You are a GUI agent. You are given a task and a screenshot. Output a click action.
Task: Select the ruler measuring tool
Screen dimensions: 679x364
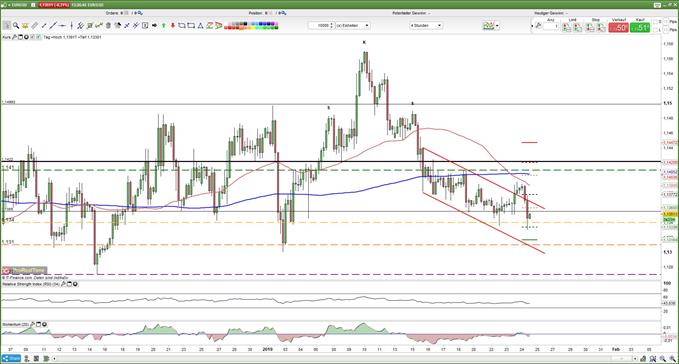pos(34,26)
